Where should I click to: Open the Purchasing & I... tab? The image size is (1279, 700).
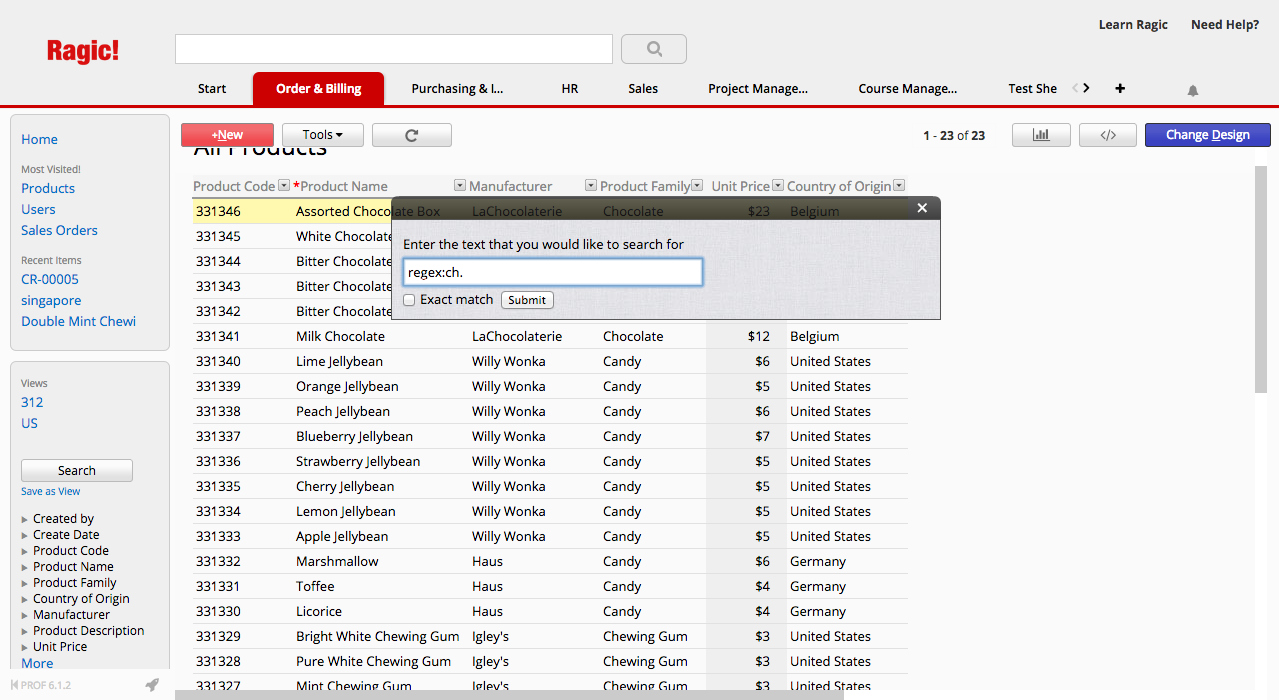[457, 89]
